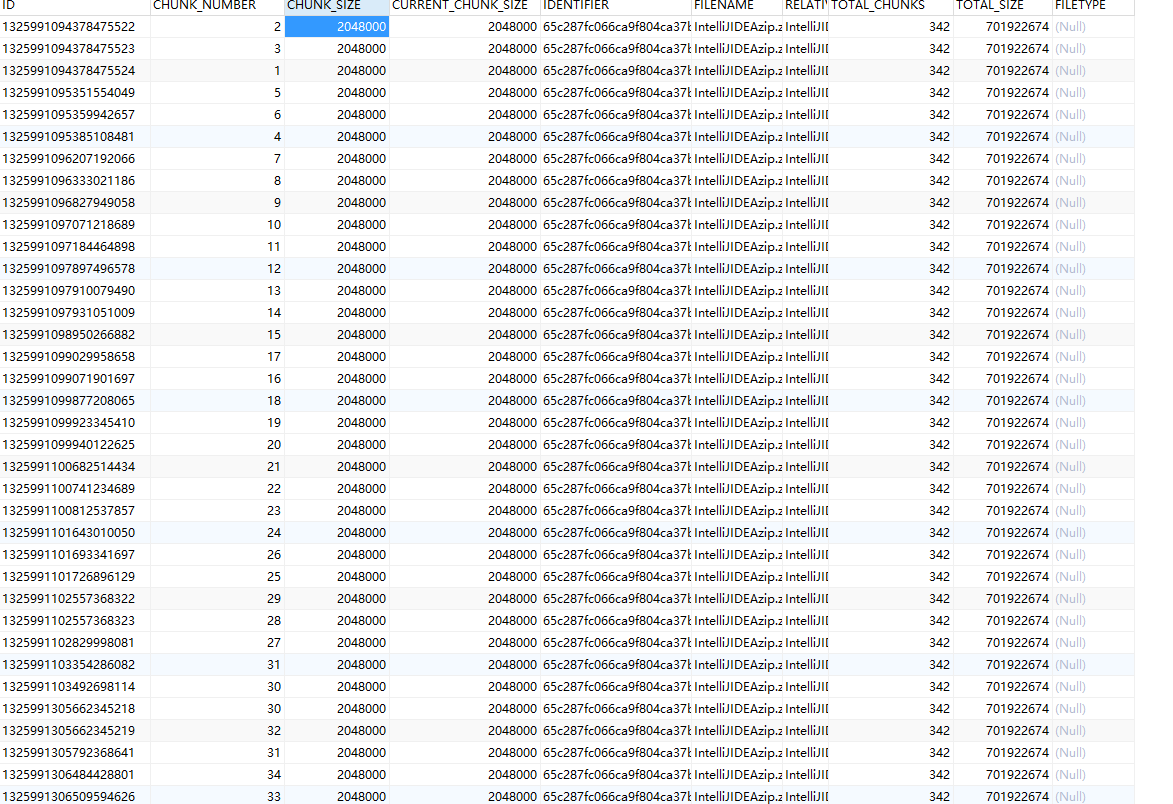Click the FILENAME column header

[737, 6]
